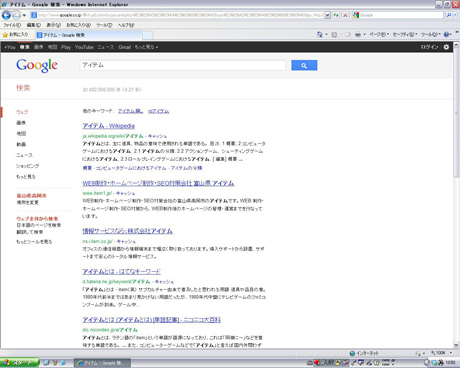The height and width of the screenshot is (368, 460).
Task: Click the IE taskbar button アイテム - Google
Action: (102, 363)
